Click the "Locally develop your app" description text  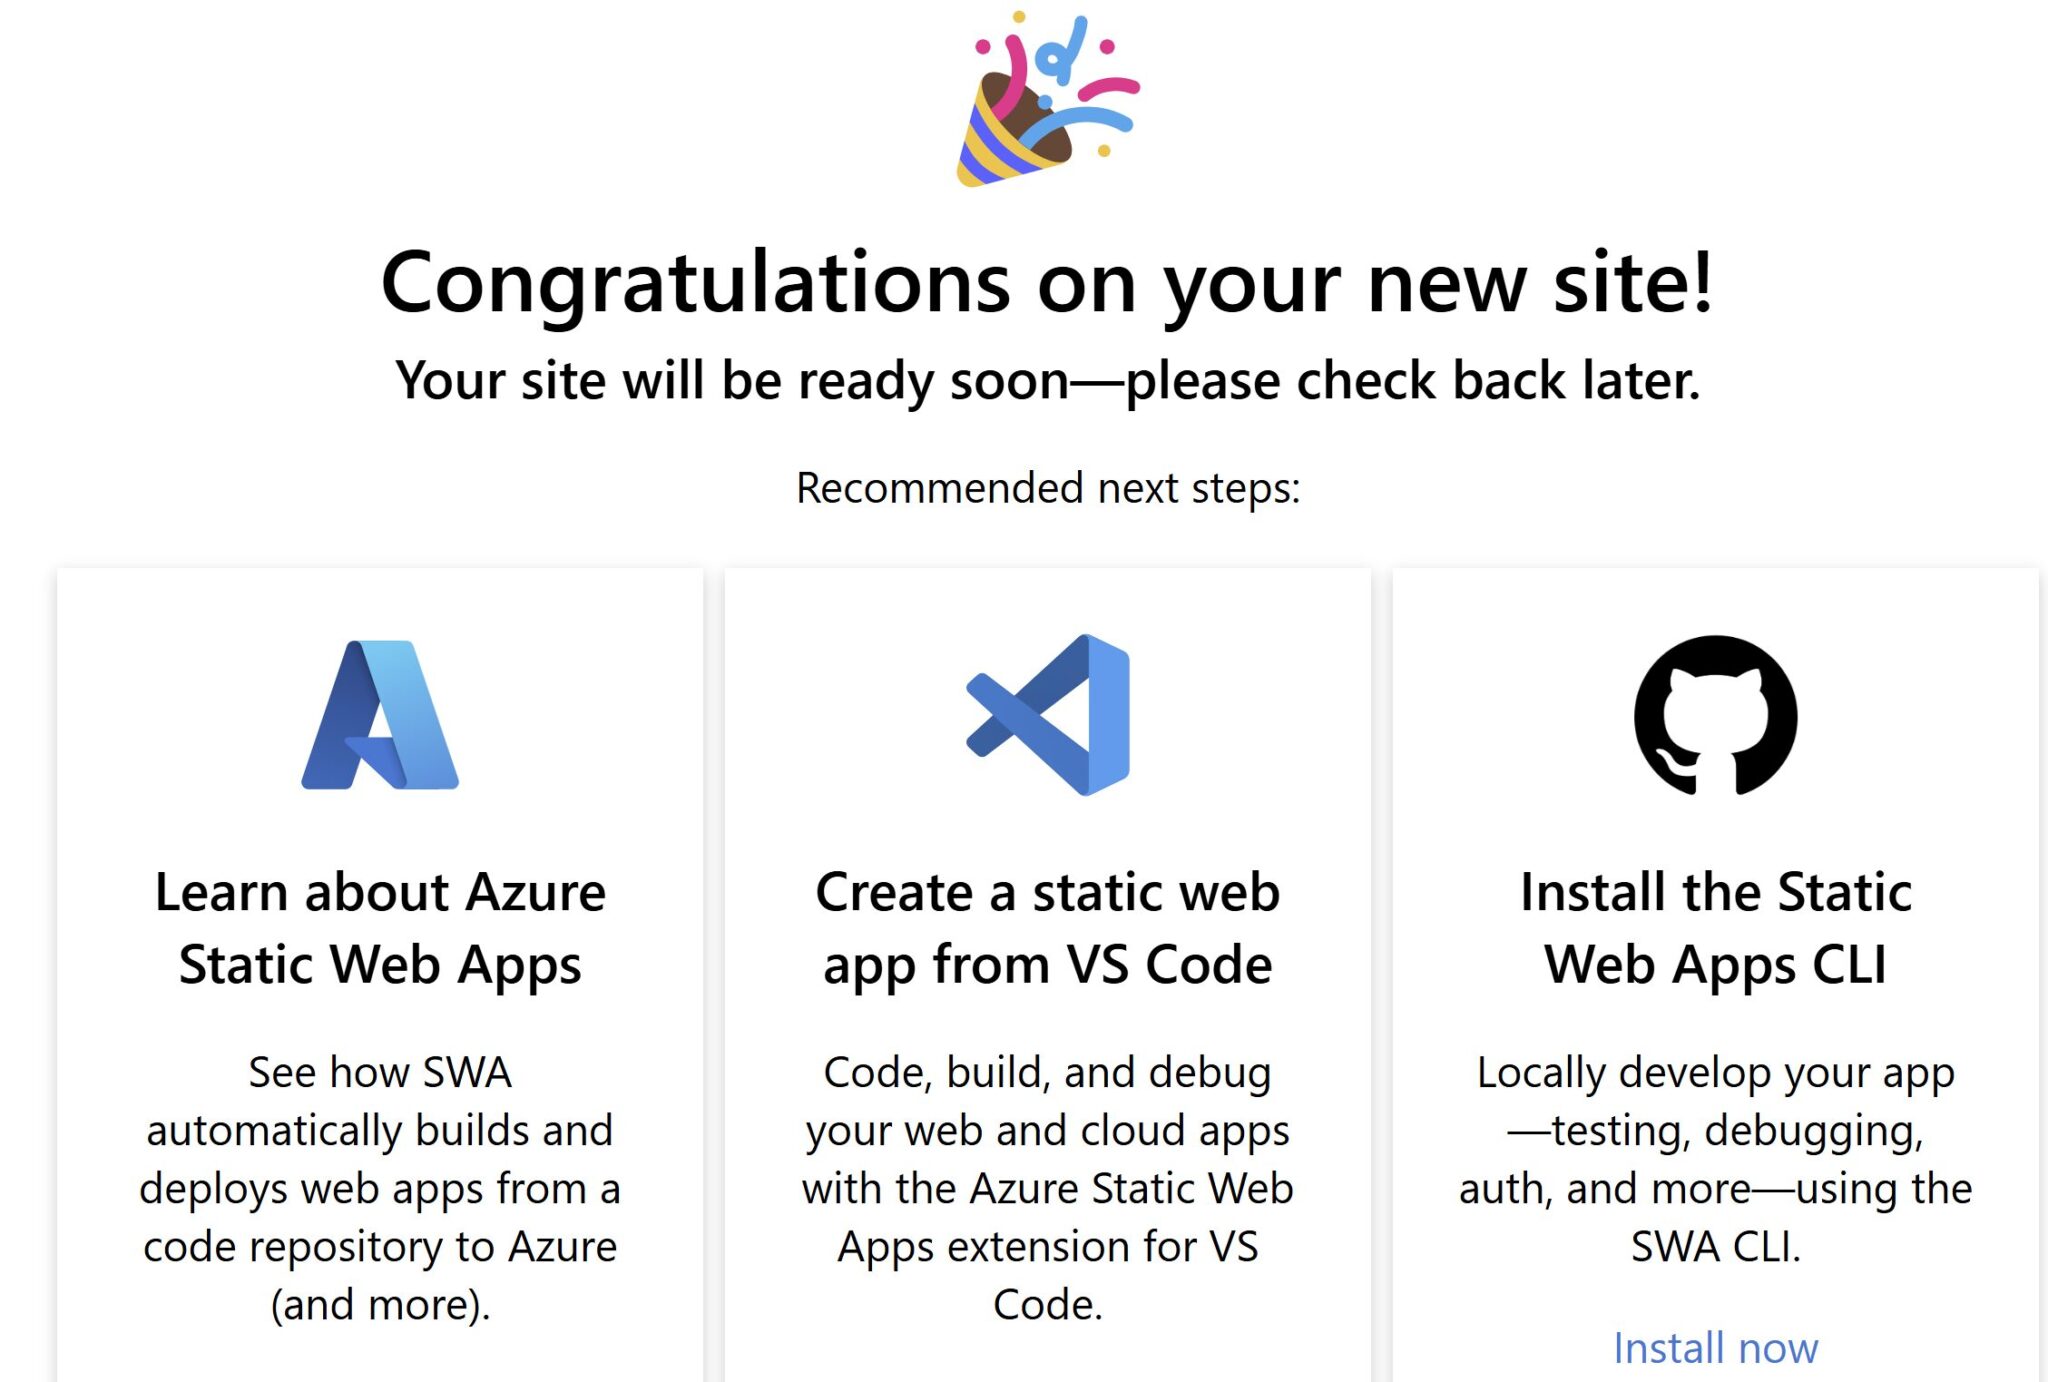(1715, 1159)
